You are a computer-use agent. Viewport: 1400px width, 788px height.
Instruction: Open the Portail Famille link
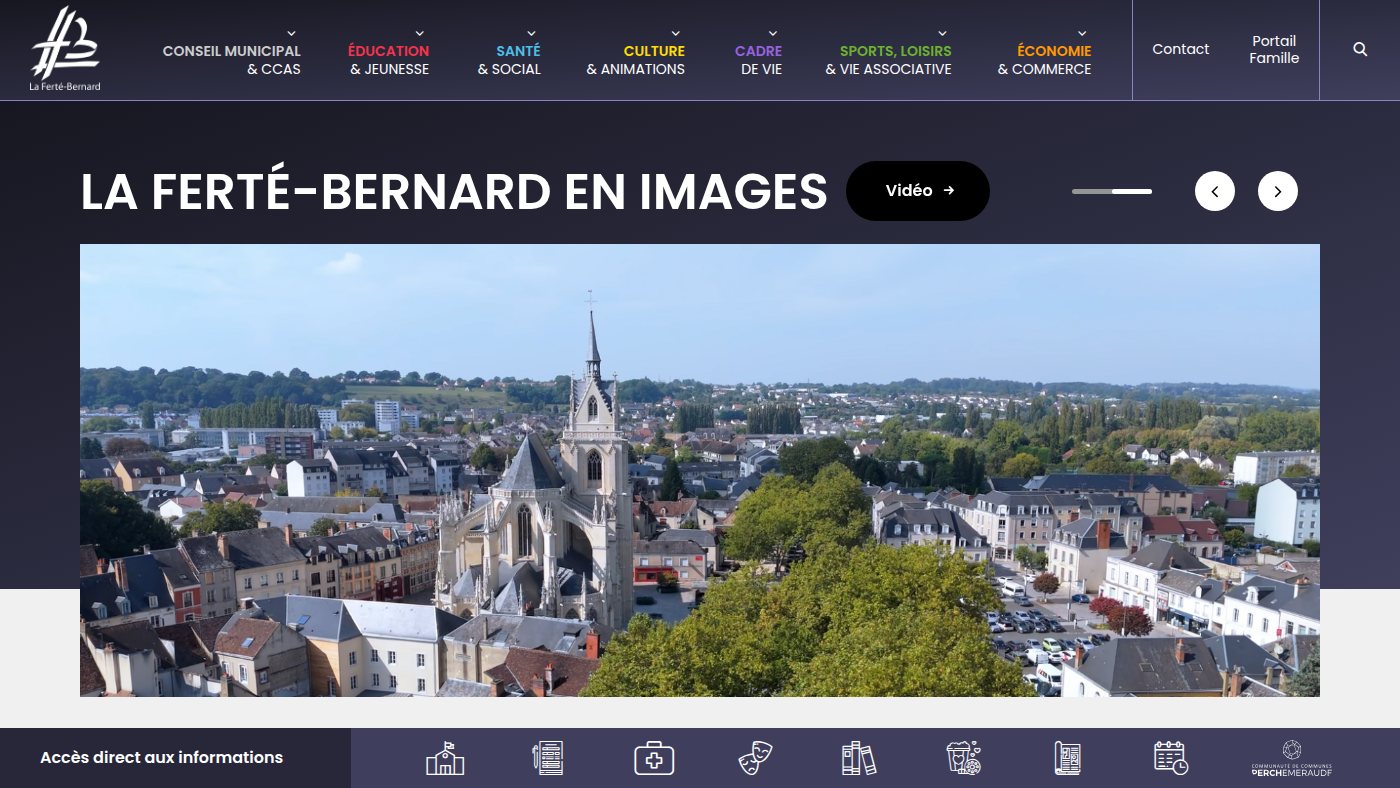pyautogui.click(x=1274, y=49)
